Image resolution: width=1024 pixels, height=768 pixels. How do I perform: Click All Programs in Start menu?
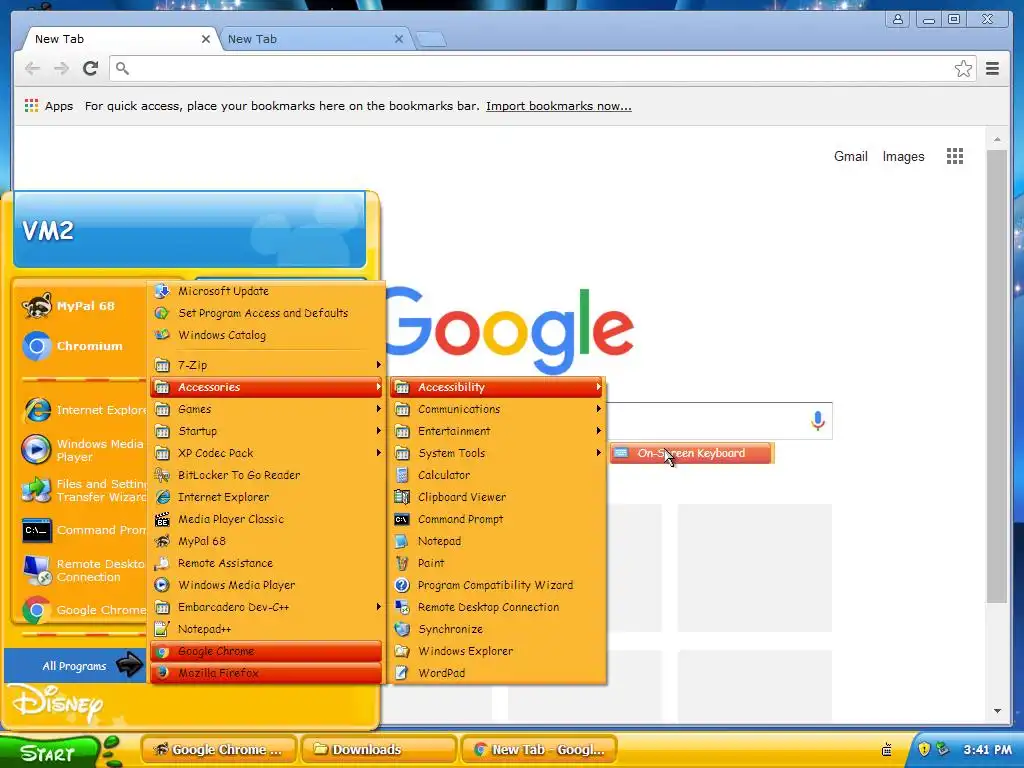(75, 665)
